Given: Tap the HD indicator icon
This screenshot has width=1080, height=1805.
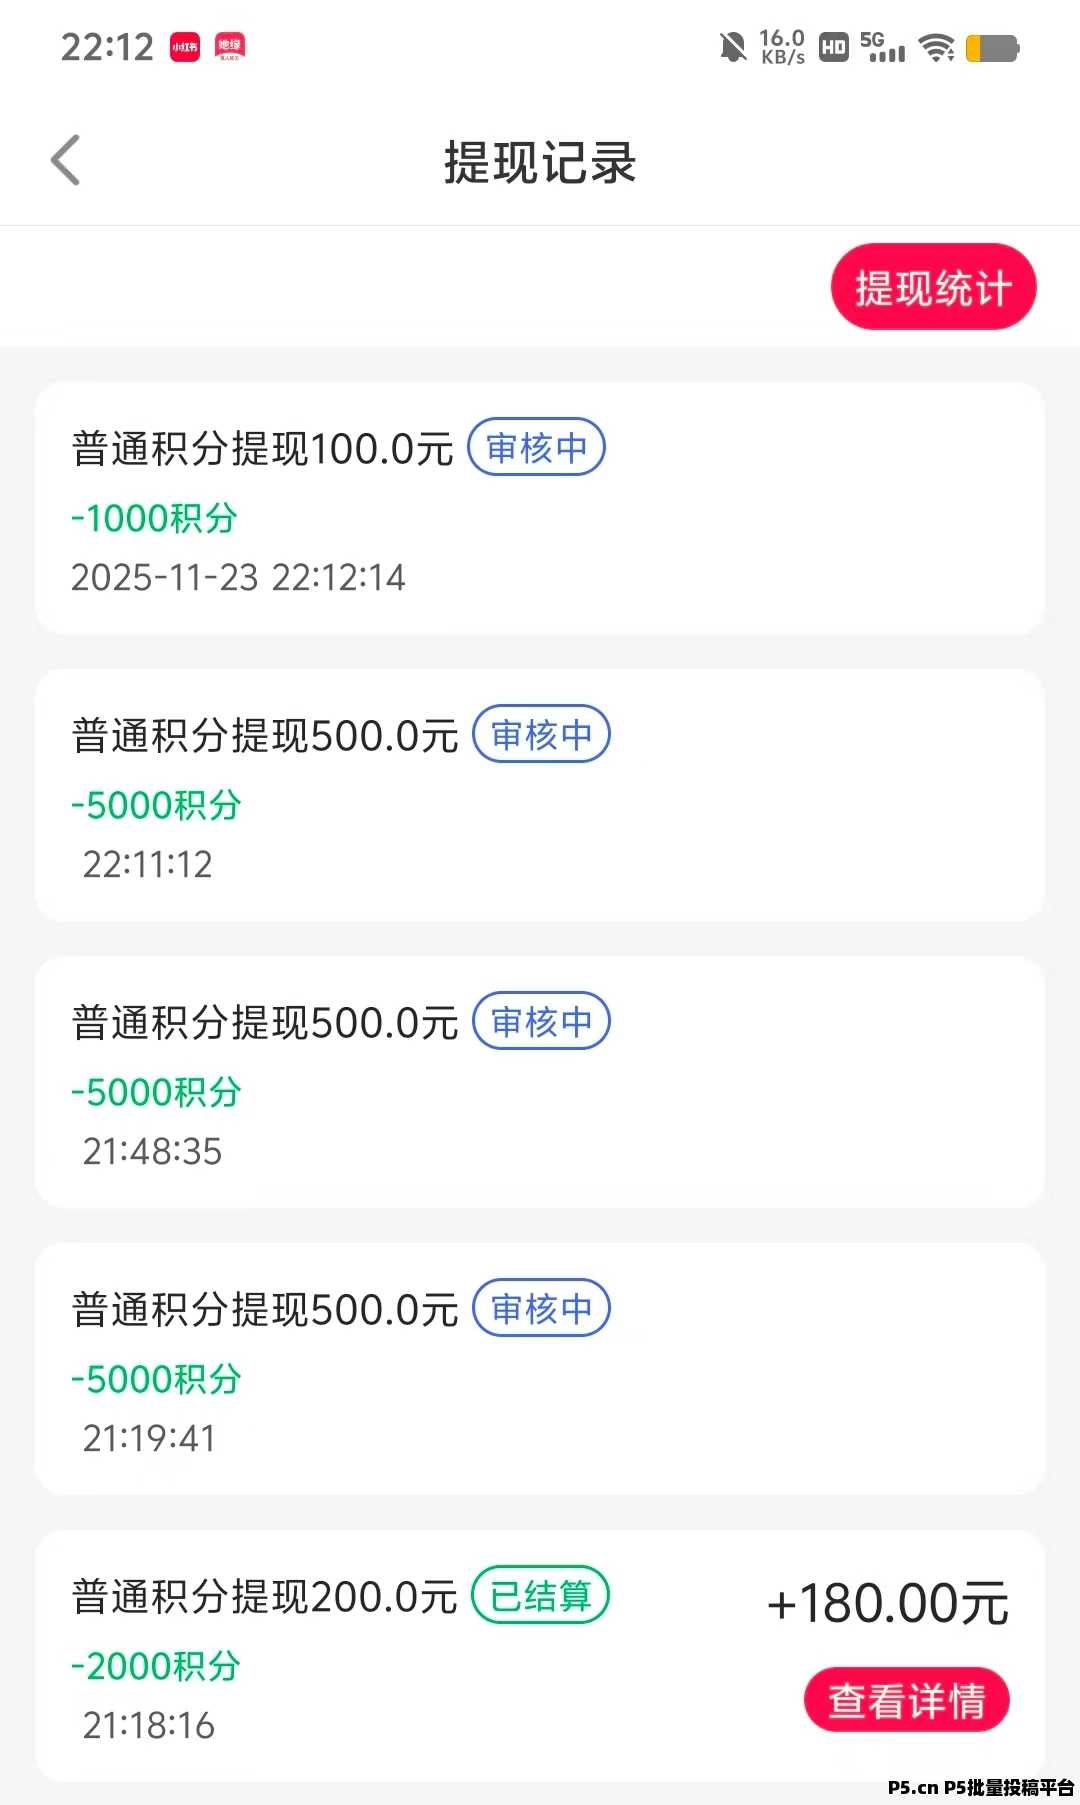Looking at the screenshot, I should click(x=833, y=47).
